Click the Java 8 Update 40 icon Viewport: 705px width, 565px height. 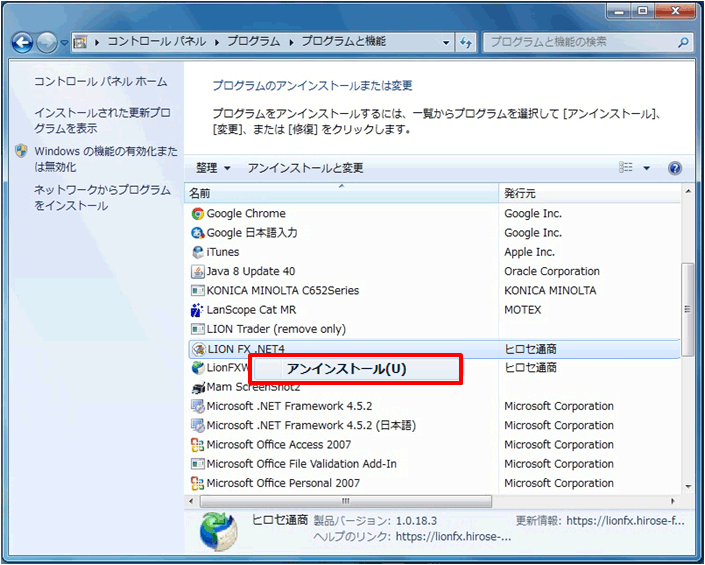pos(197,271)
